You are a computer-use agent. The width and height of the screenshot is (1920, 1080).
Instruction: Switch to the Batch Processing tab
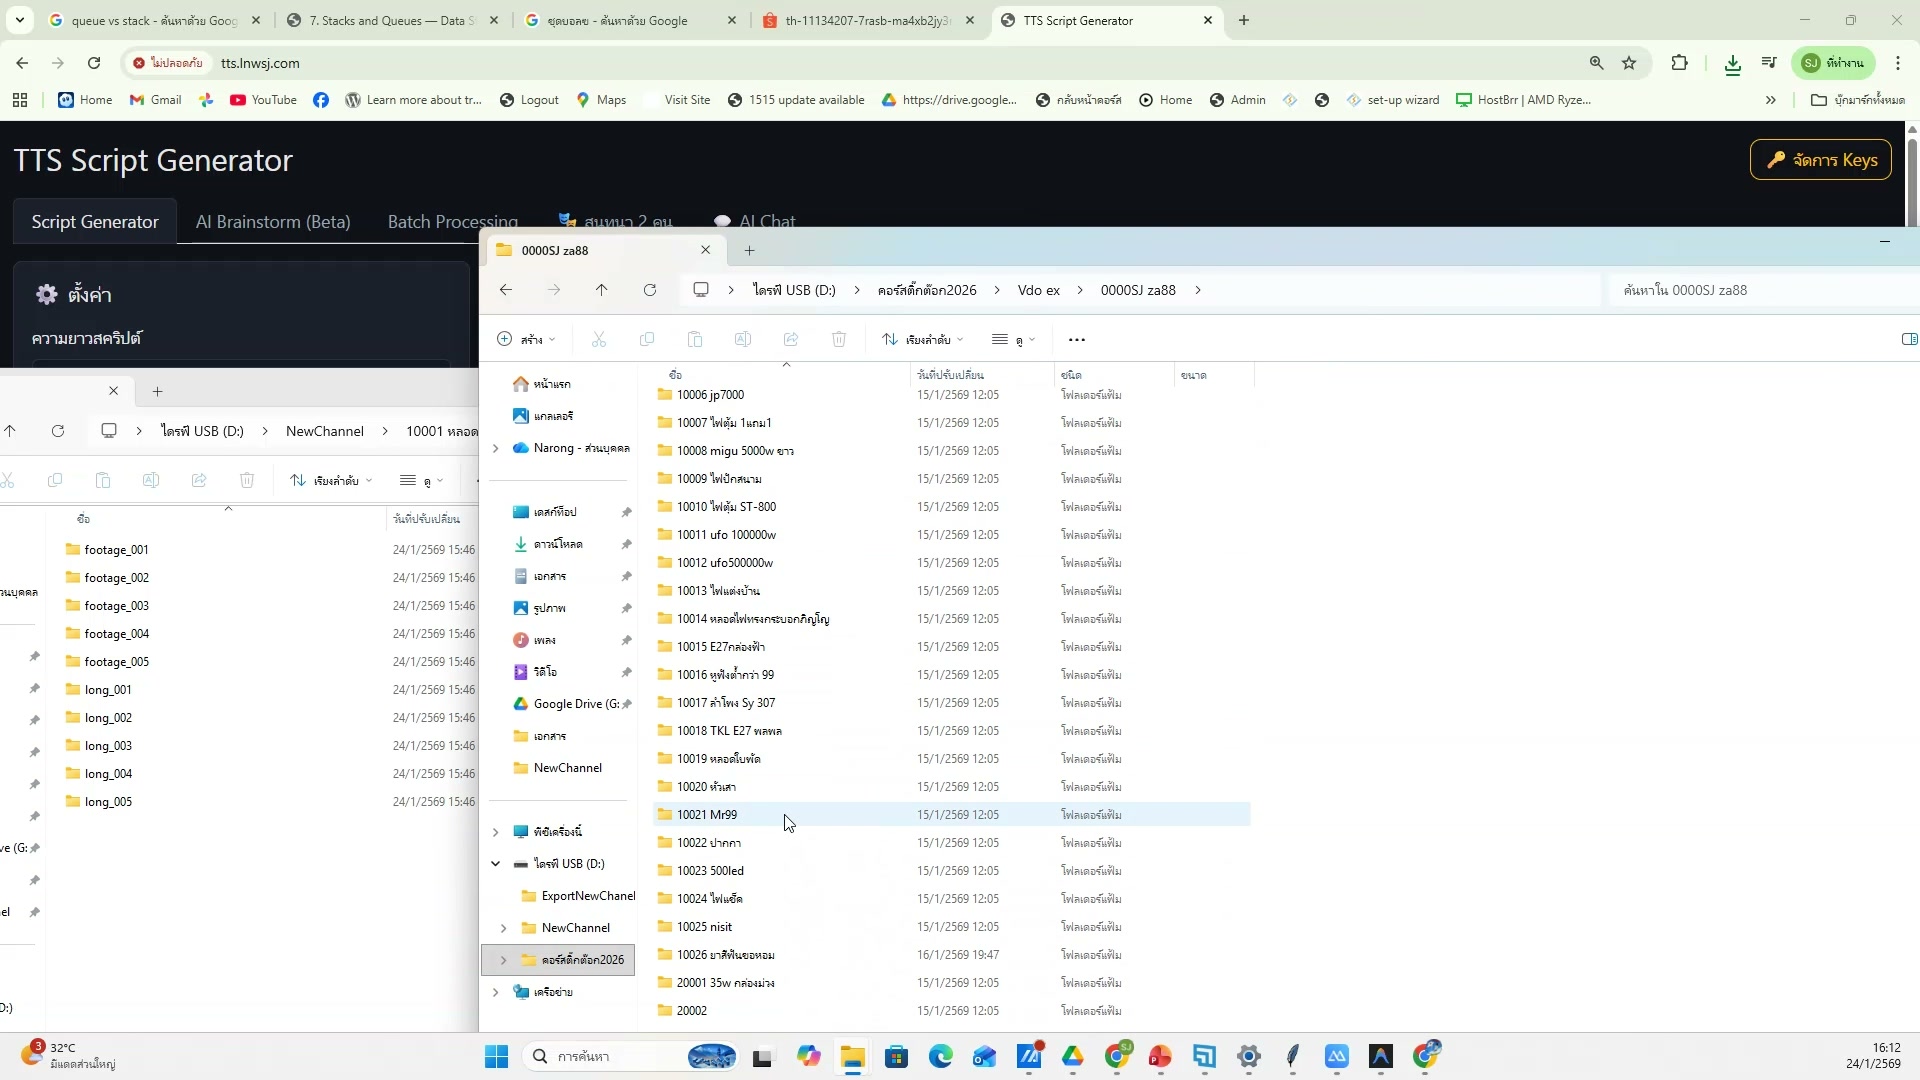452,221
